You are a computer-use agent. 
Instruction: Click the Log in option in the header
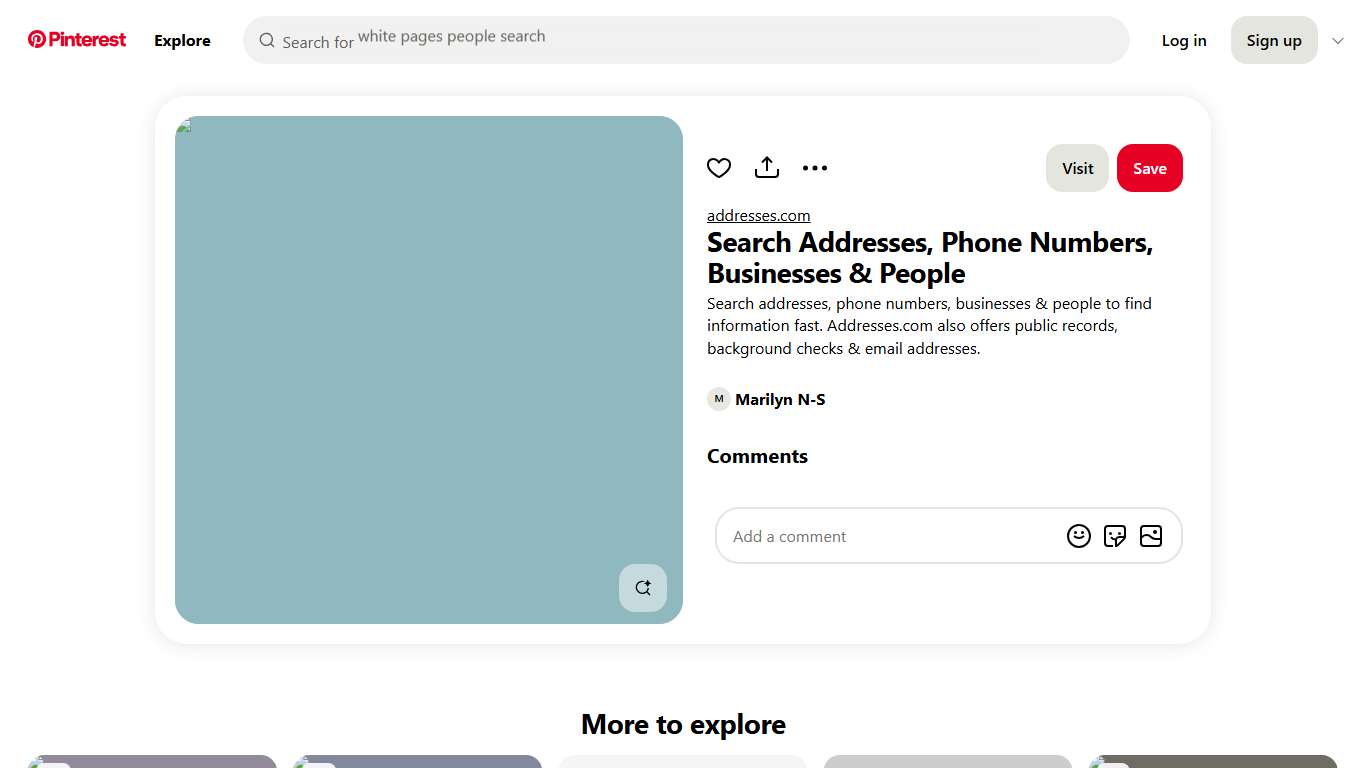click(x=1184, y=40)
